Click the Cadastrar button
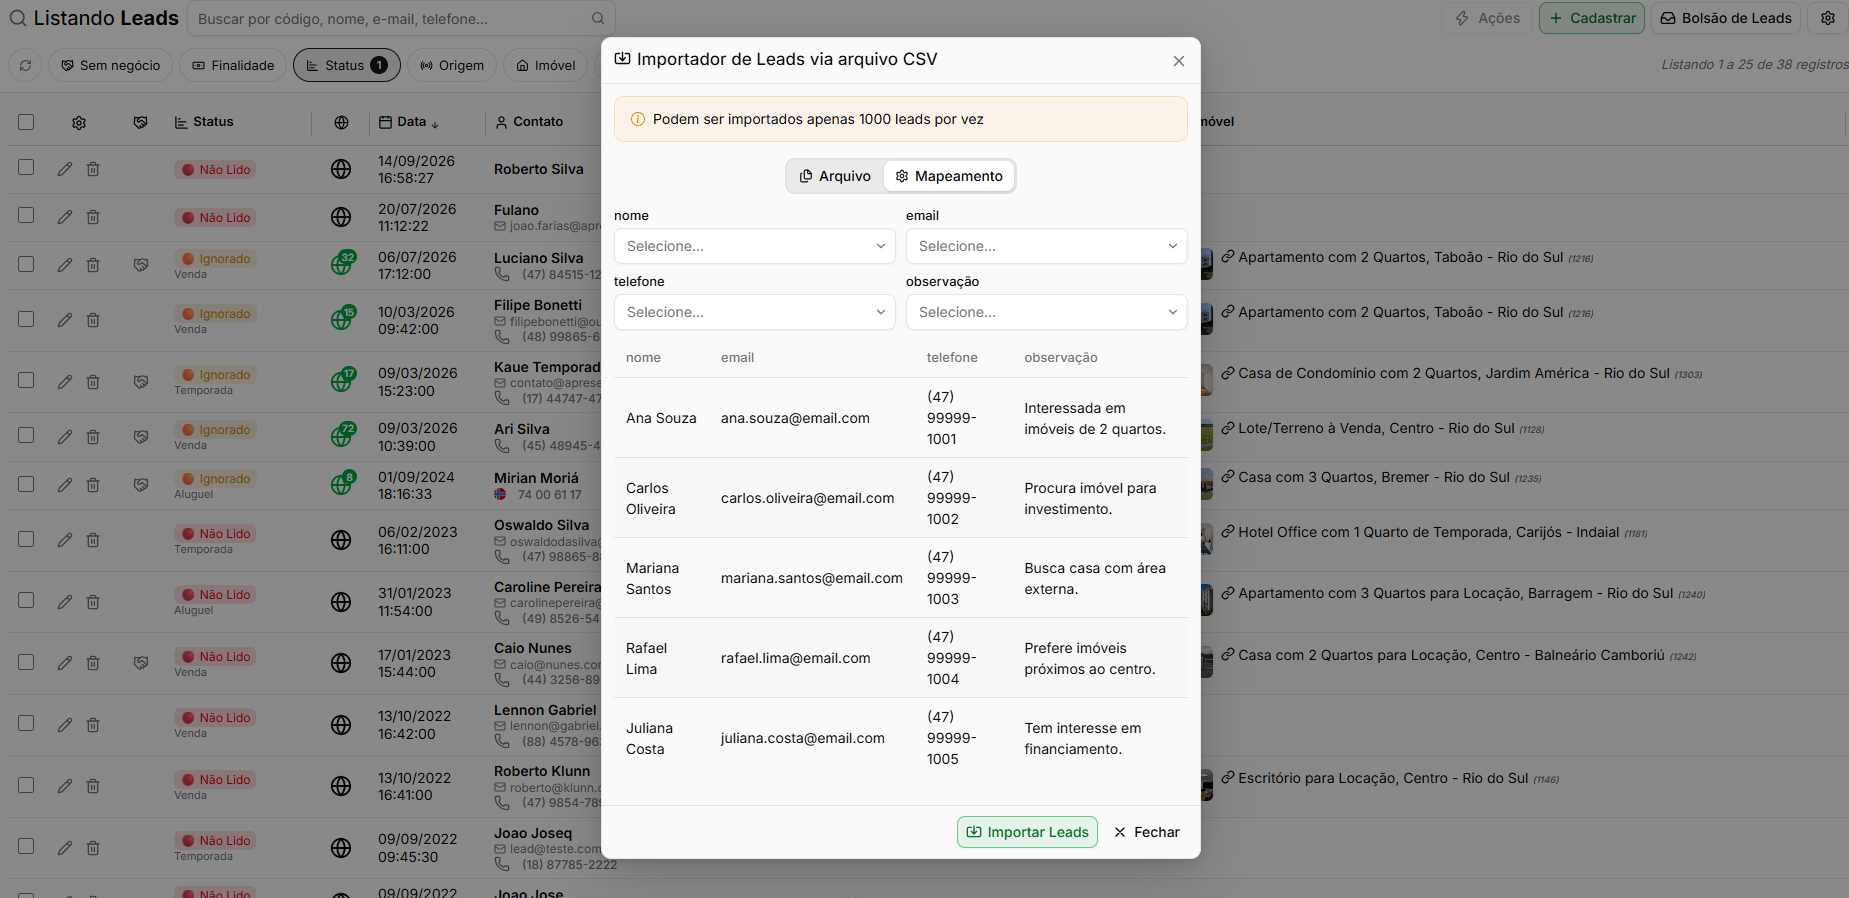Screen dimensions: 1849x898 point(1592,18)
